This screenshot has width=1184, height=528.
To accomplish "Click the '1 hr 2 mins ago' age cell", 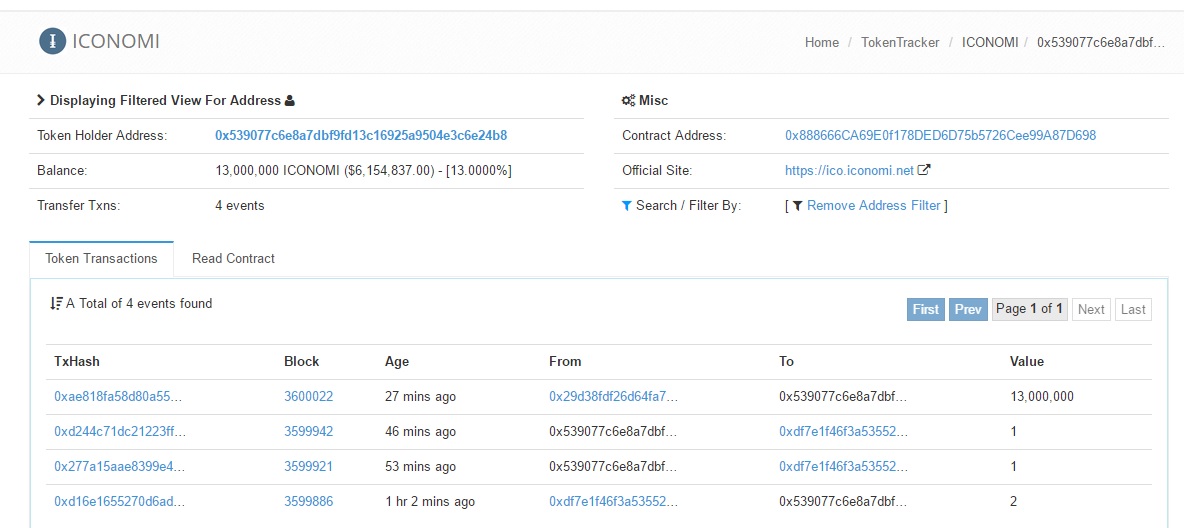I will pos(430,502).
